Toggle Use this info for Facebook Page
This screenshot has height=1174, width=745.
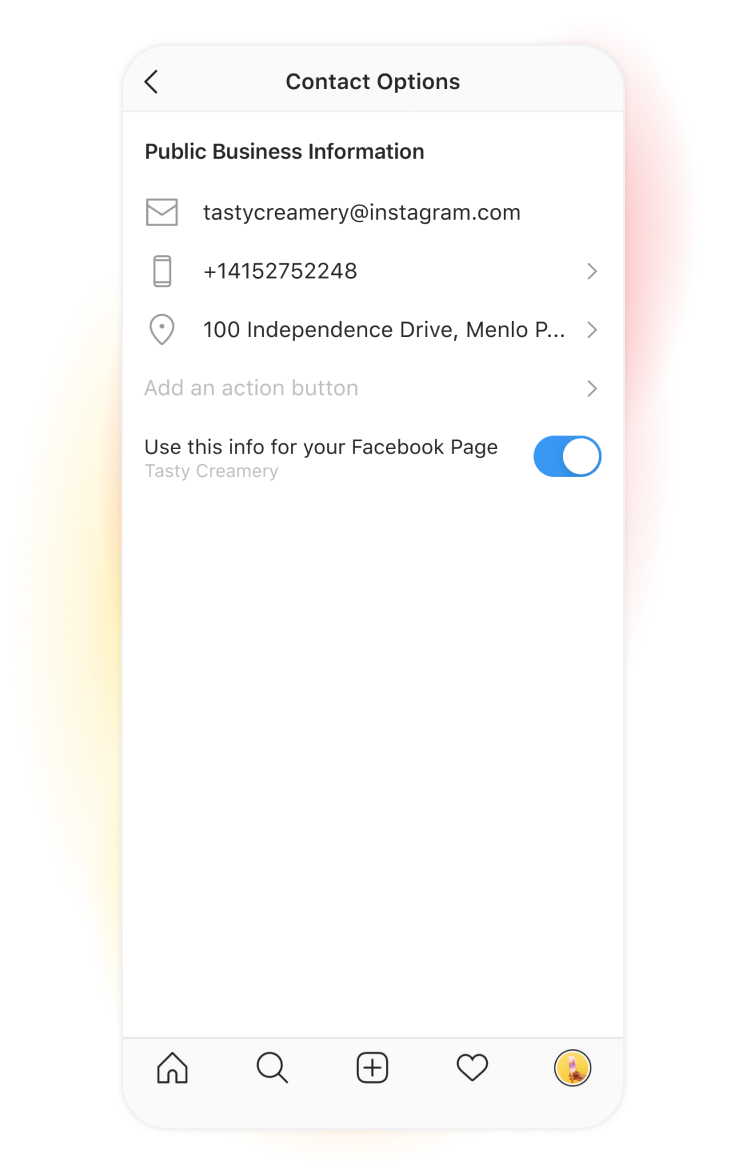(567, 457)
